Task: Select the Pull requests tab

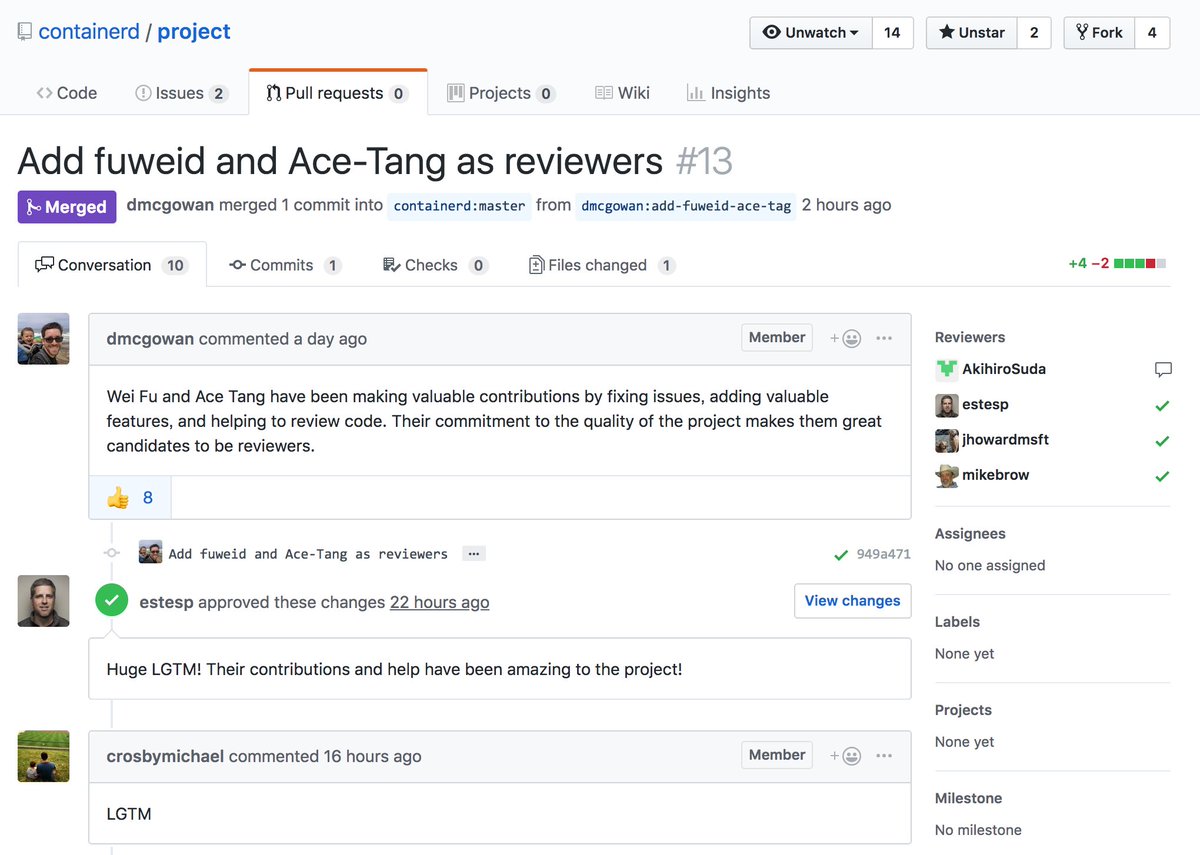Action: tap(338, 93)
